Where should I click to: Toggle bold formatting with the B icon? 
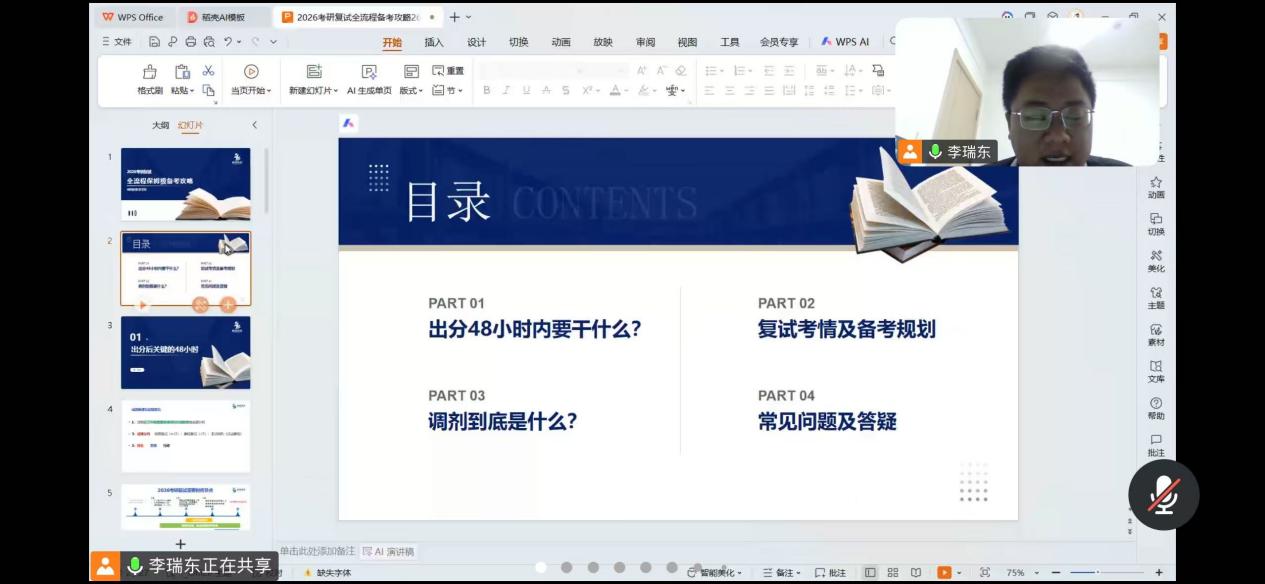[x=485, y=90]
